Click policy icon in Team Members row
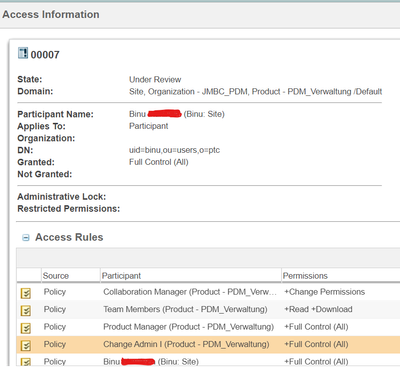The height and width of the screenshot is (367, 400). tap(26, 310)
